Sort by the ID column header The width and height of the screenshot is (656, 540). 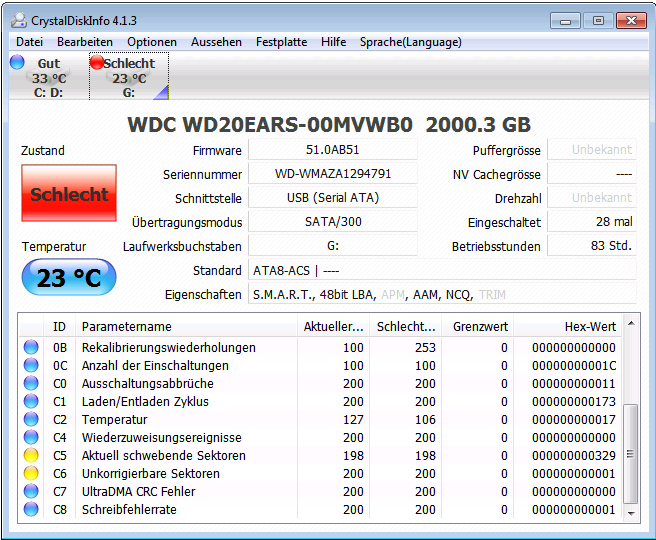tap(59, 326)
